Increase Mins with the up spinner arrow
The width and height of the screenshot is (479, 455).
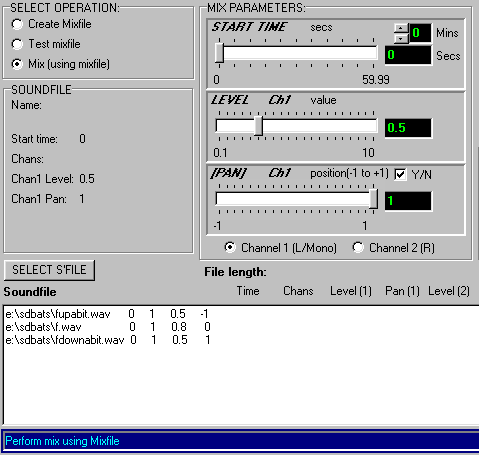point(401,28)
